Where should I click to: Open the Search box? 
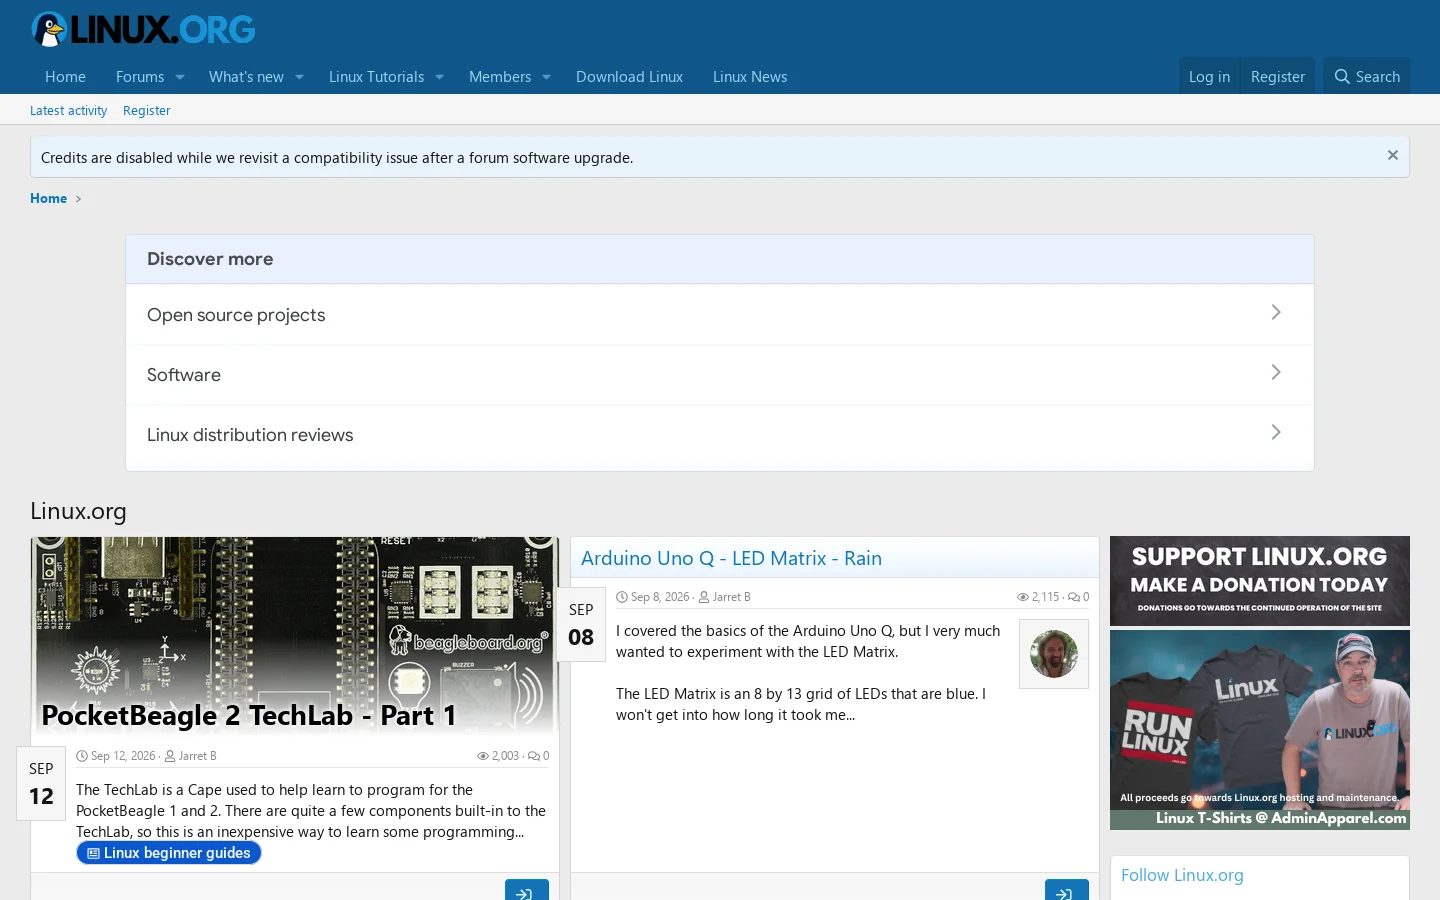(x=1366, y=77)
